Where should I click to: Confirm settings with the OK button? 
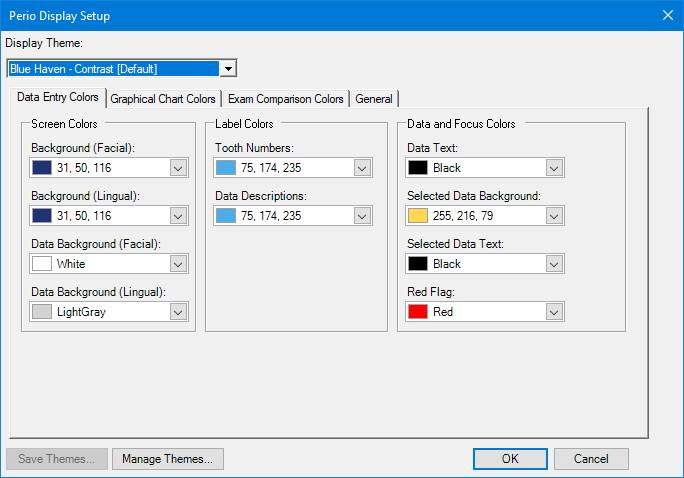tap(510, 459)
